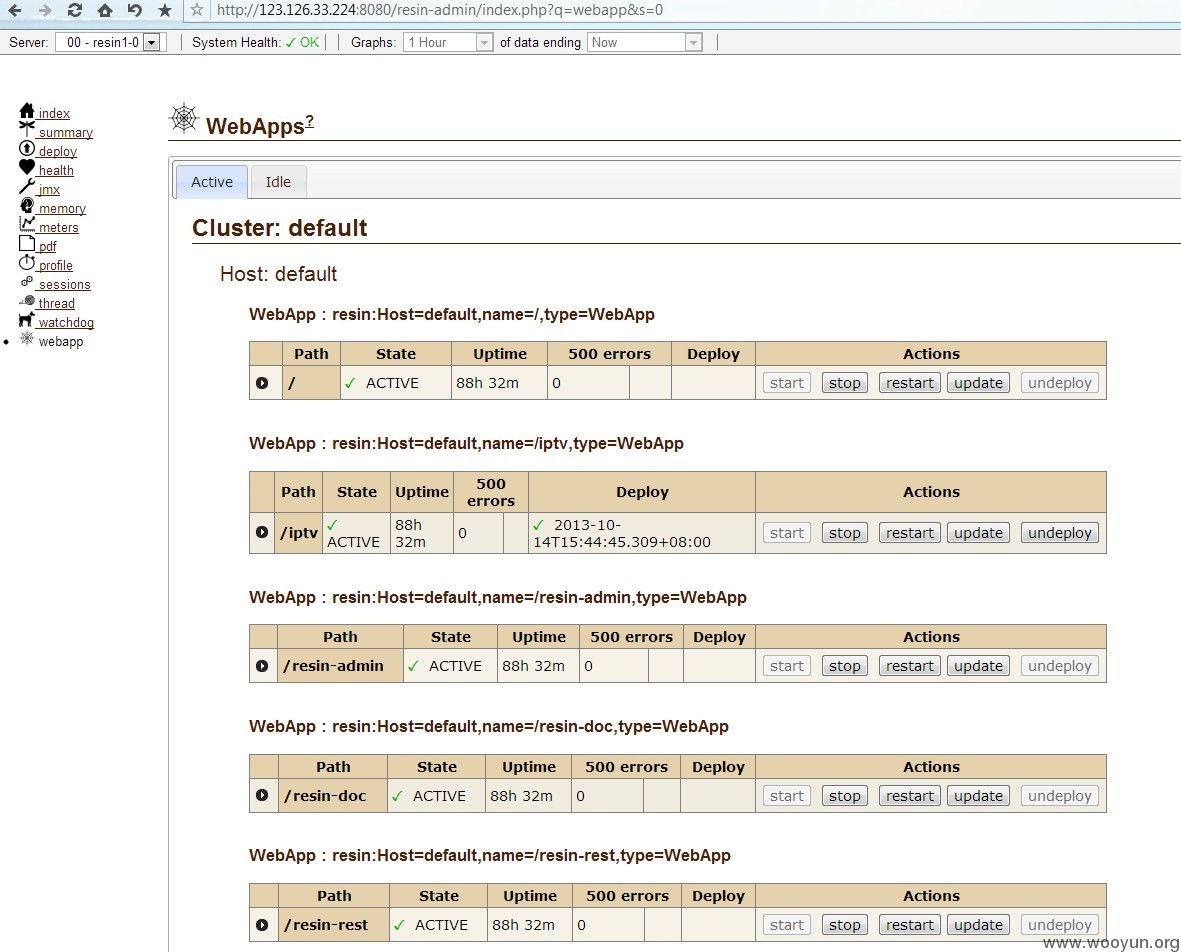
Task: Open the profile sidebar link
Action: pyautogui.click(x=56, y=265)
